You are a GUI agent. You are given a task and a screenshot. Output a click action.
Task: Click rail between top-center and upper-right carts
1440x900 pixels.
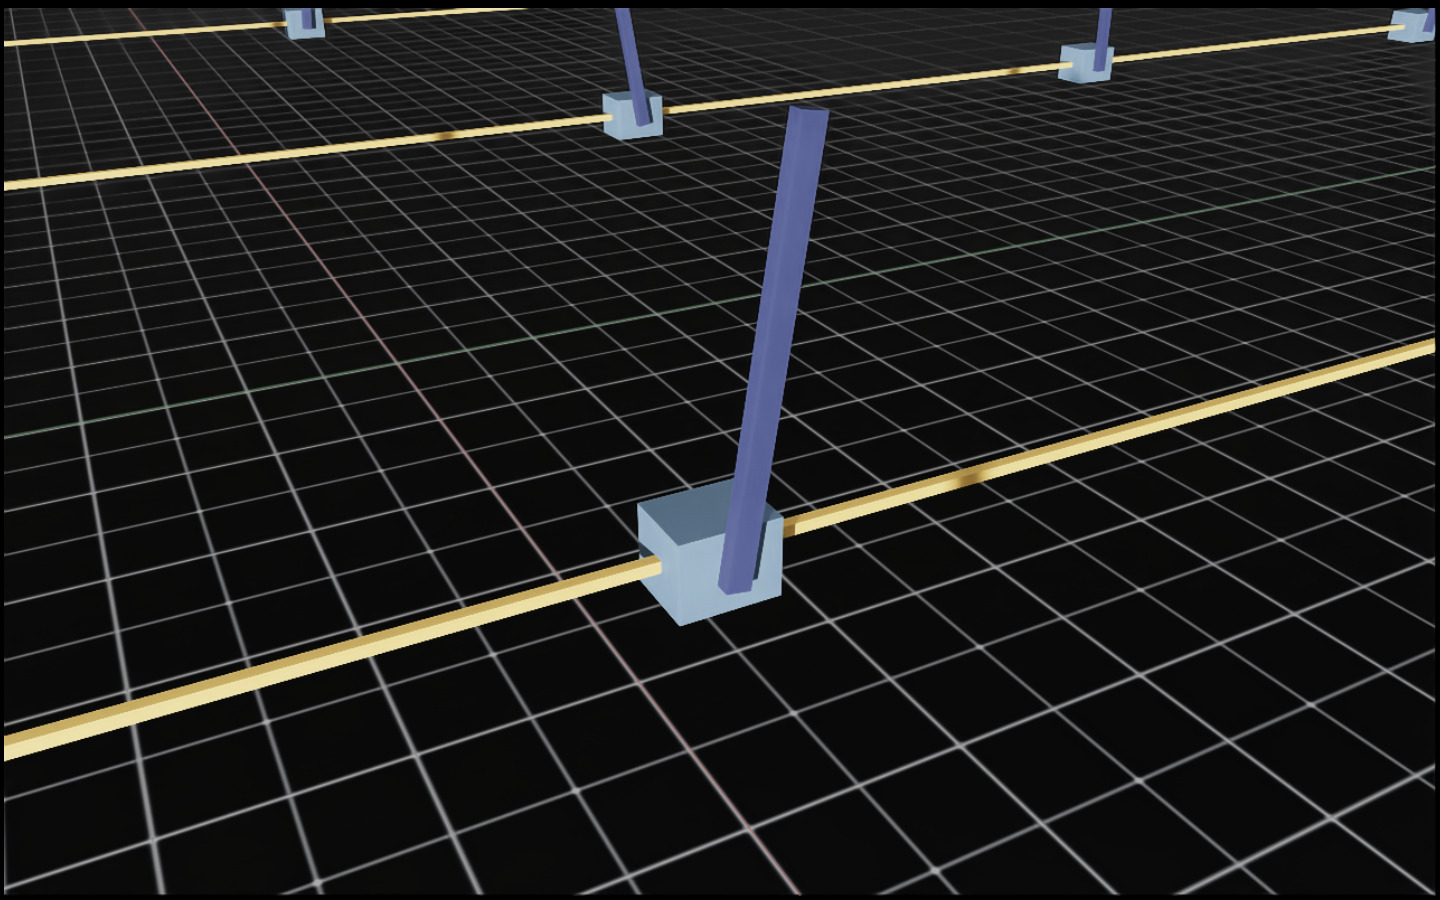click(860, 89)
